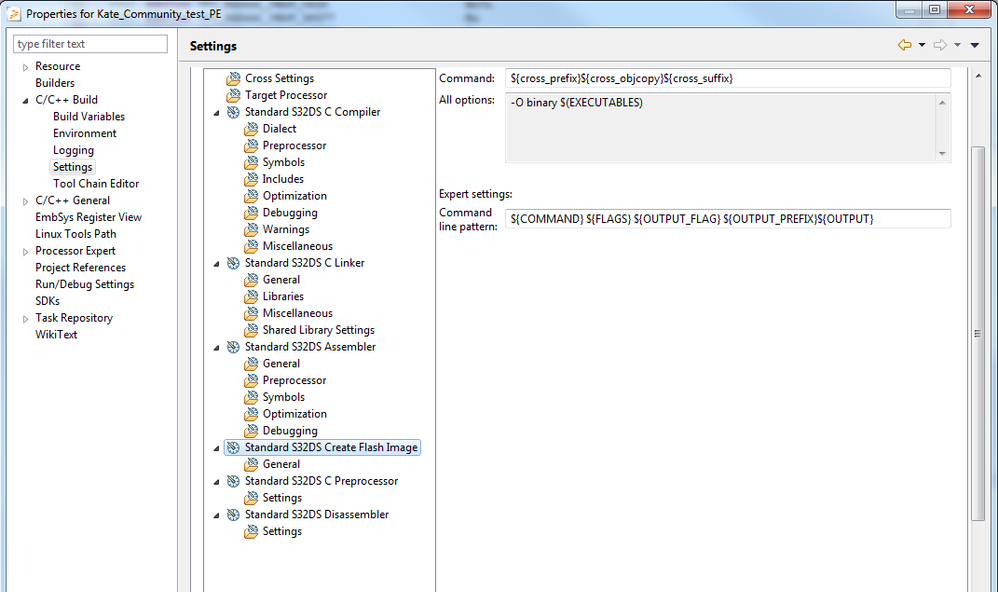This screenshot has height=592, width=998.
Task: Open the Settings view menu triangle
Action: [974, 45]
